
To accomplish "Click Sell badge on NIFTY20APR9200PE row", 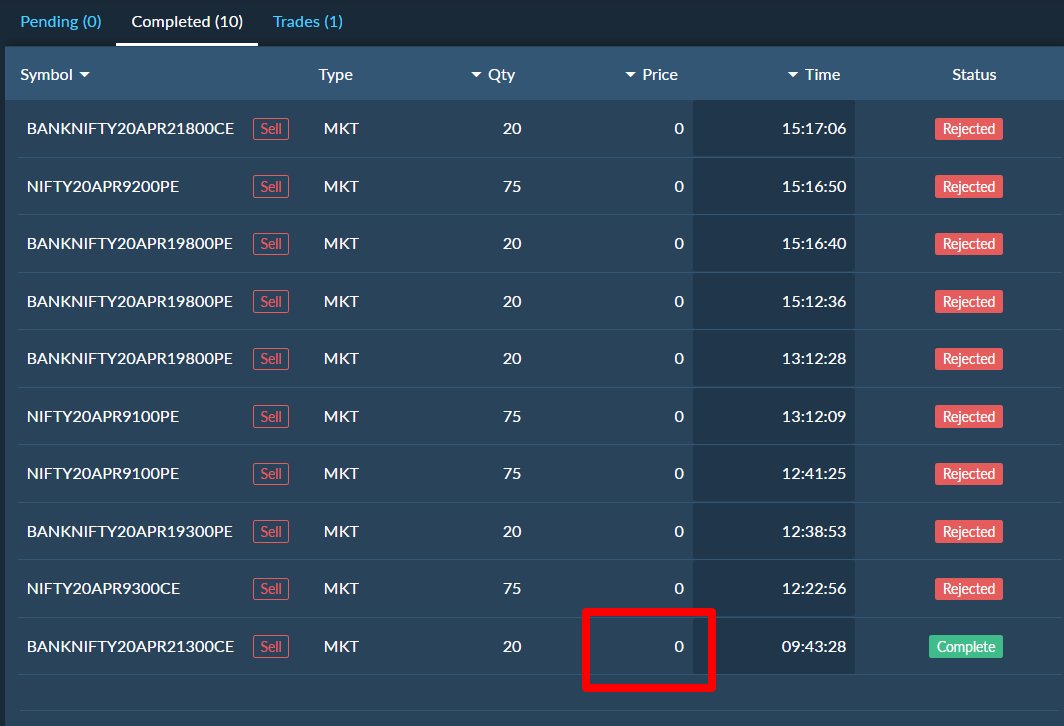I will point(271,187).
